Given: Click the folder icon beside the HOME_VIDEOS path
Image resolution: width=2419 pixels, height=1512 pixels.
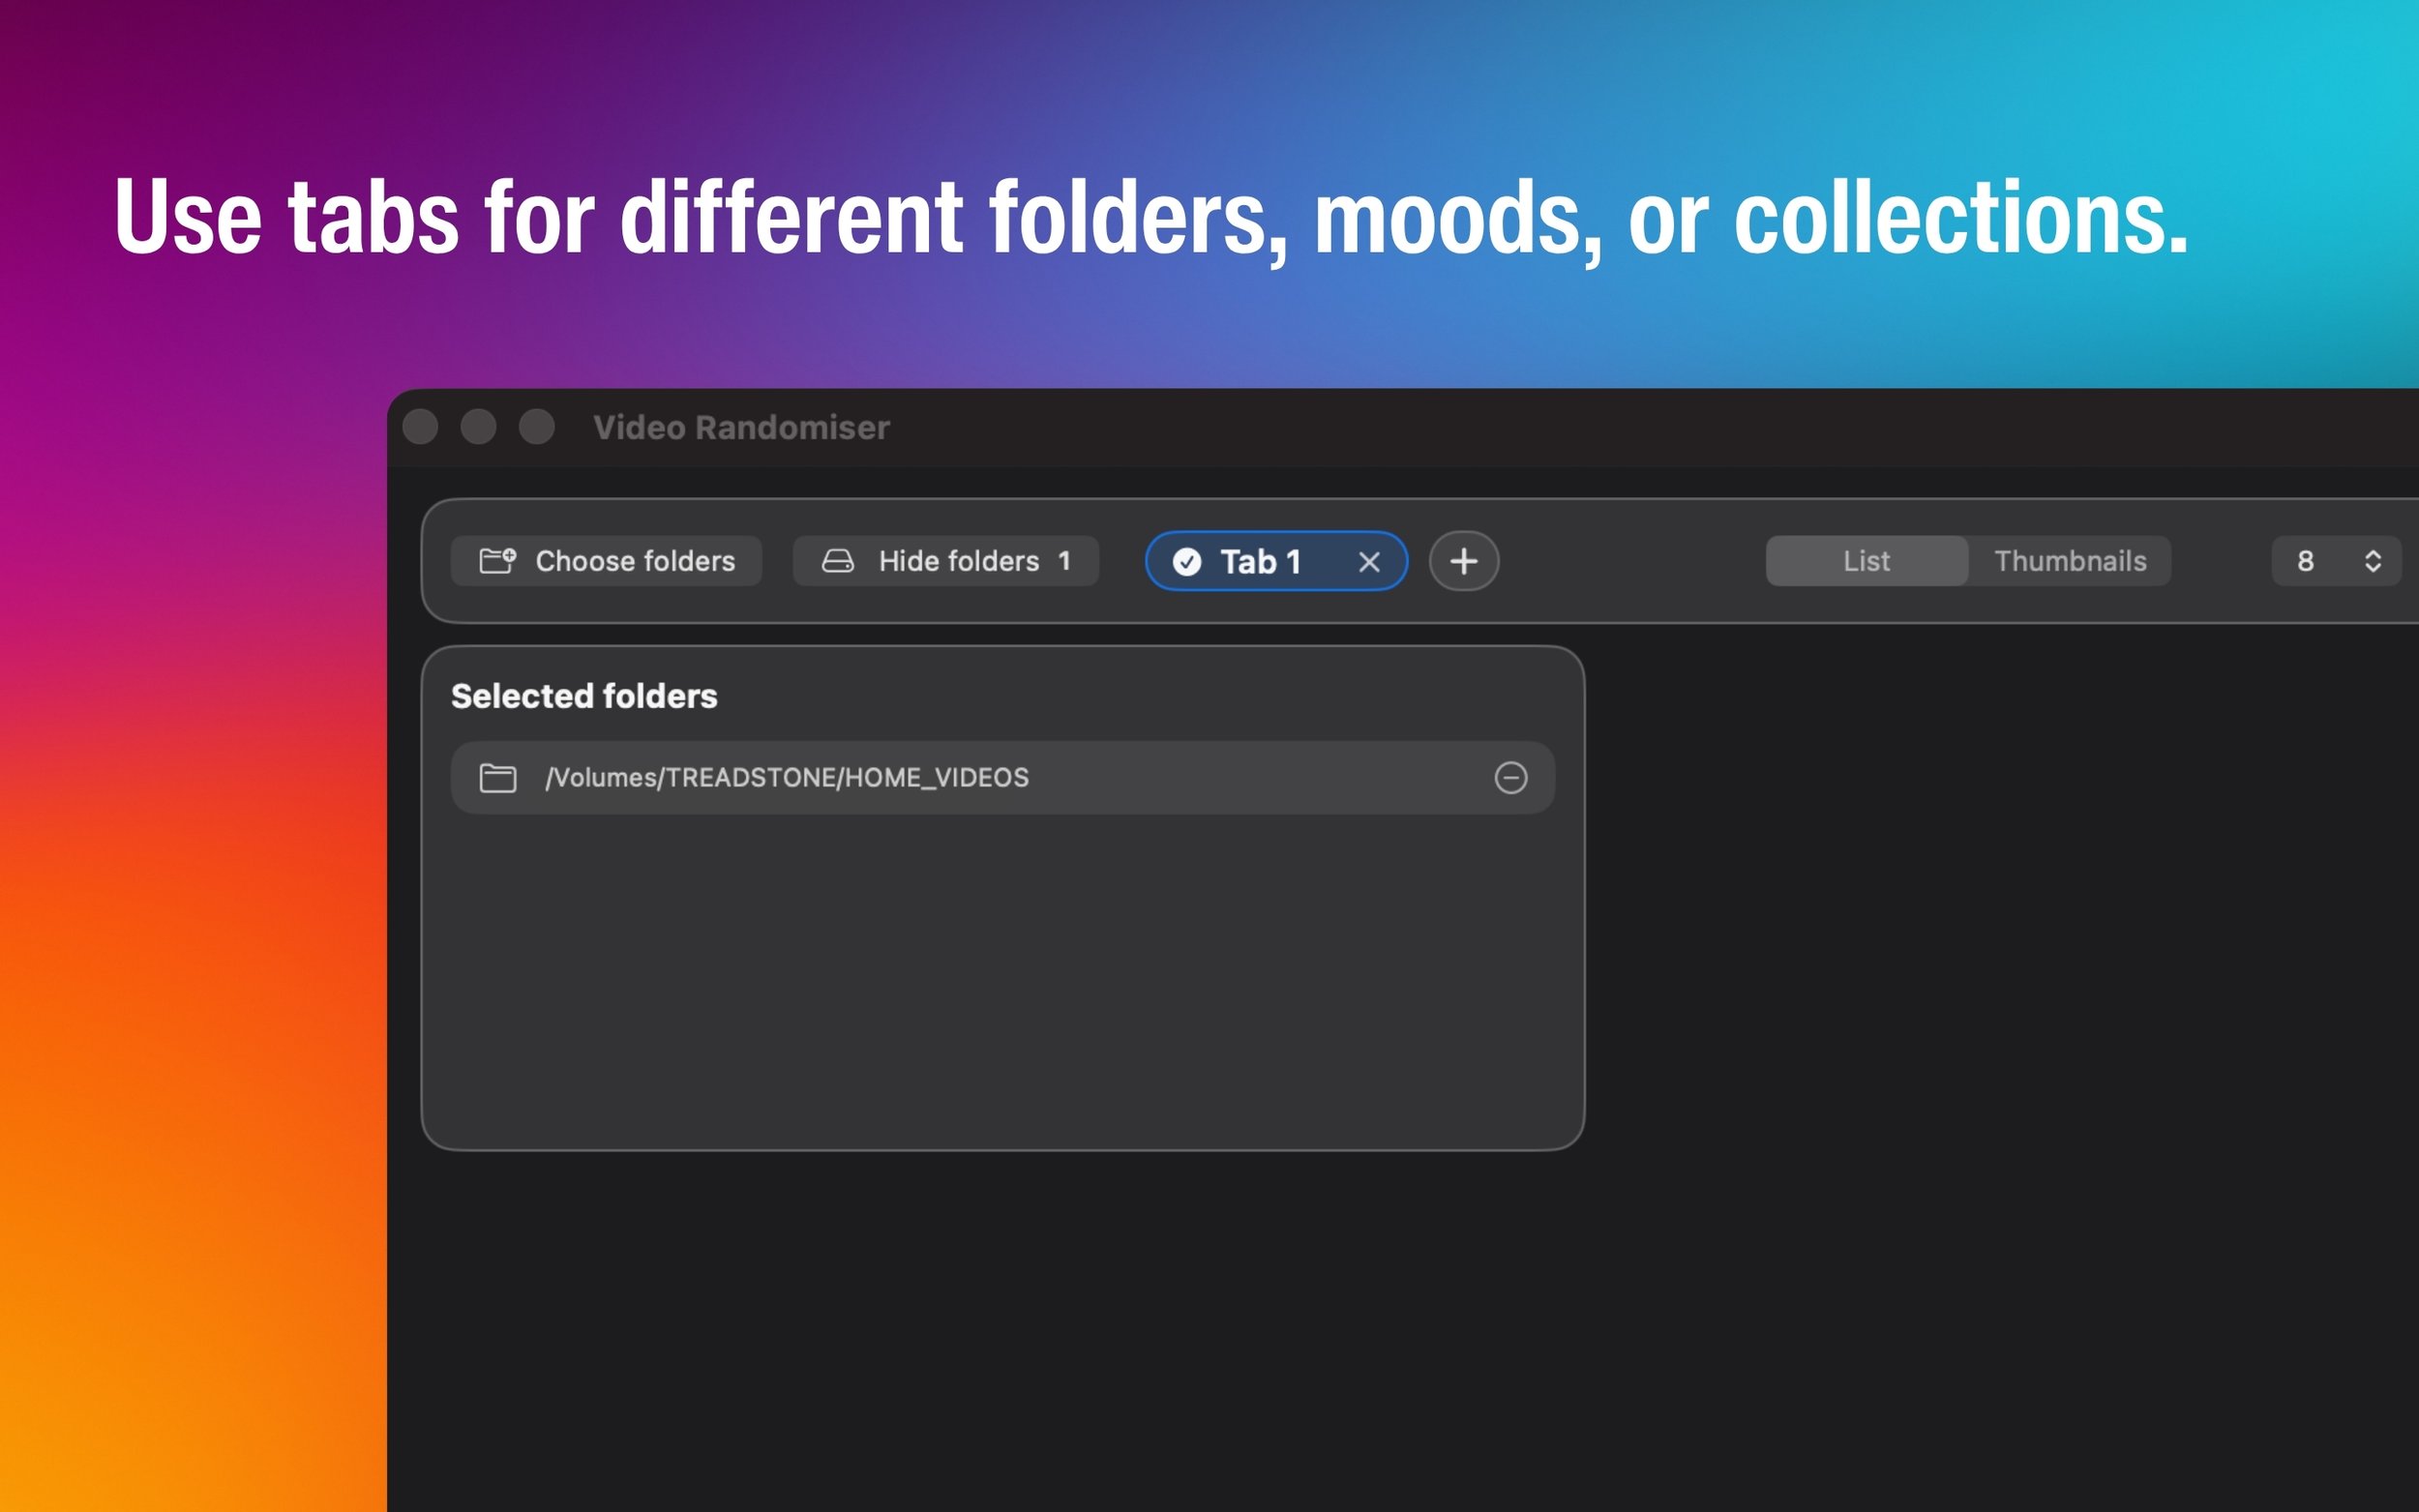Looking at the screenshot, I should [x=498, y=777].
